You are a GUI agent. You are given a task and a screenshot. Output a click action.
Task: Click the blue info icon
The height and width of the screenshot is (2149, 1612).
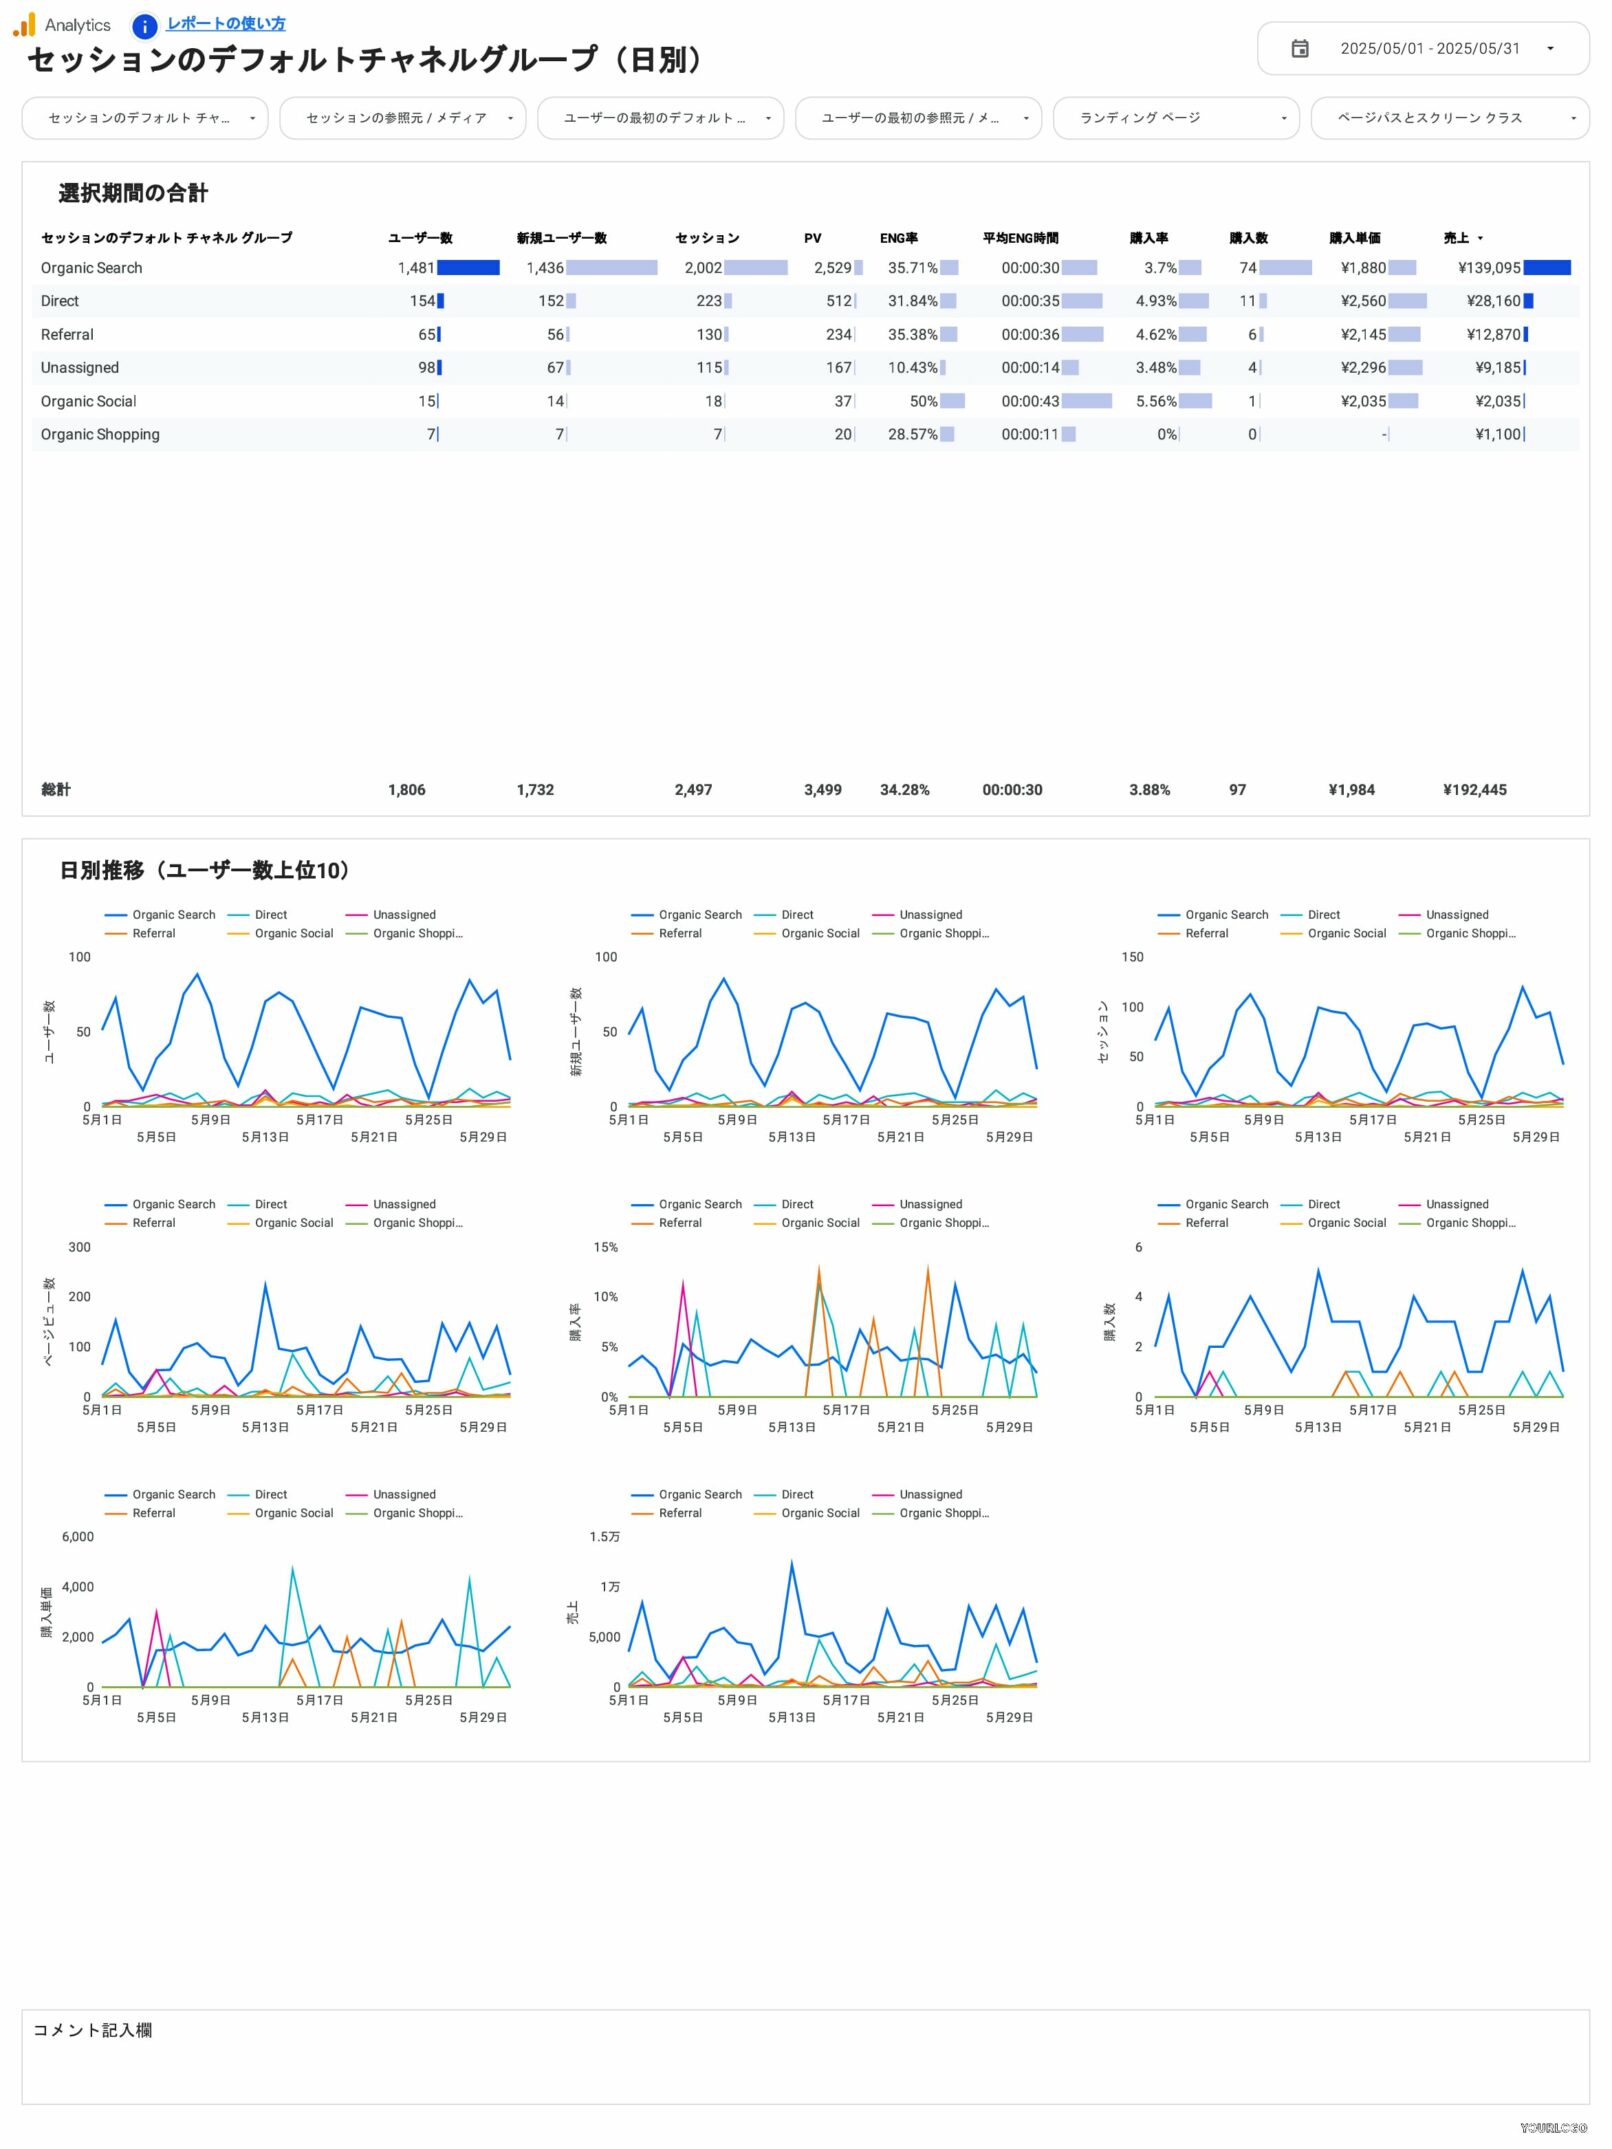pos(145,26)
